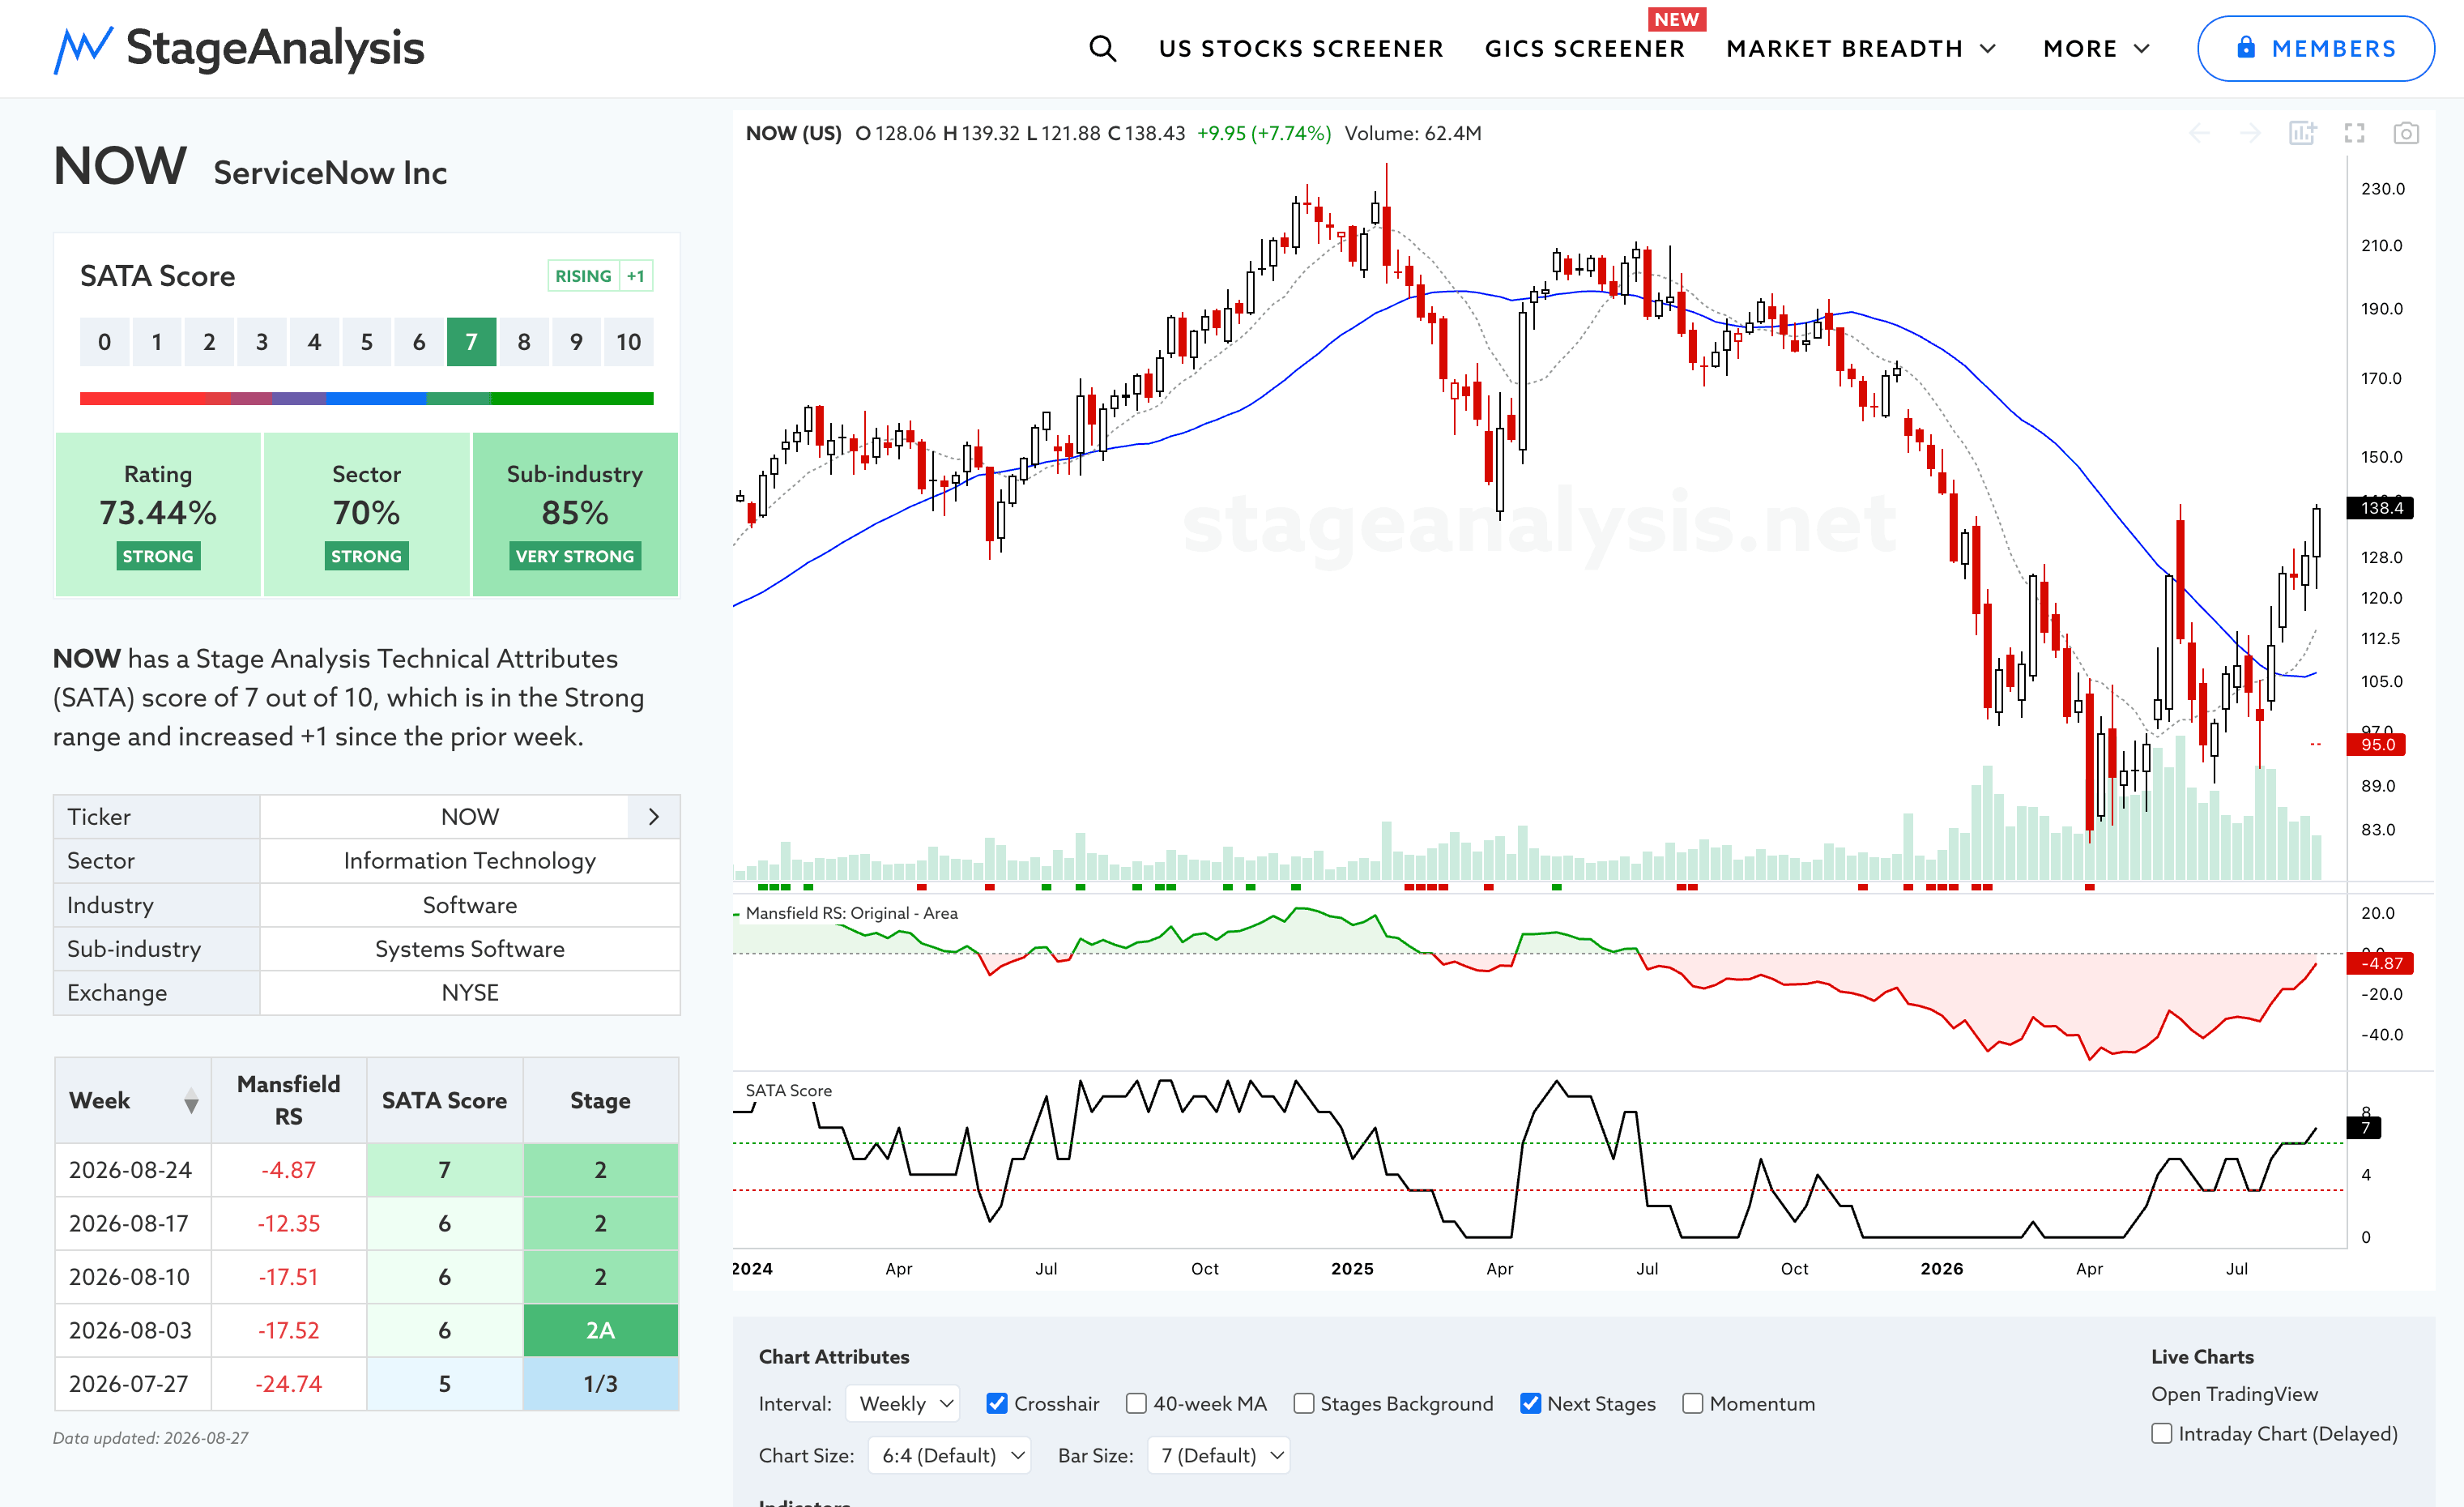Click the 138.4 current price label
2464x1507 pixels.
click(2380, 508)
